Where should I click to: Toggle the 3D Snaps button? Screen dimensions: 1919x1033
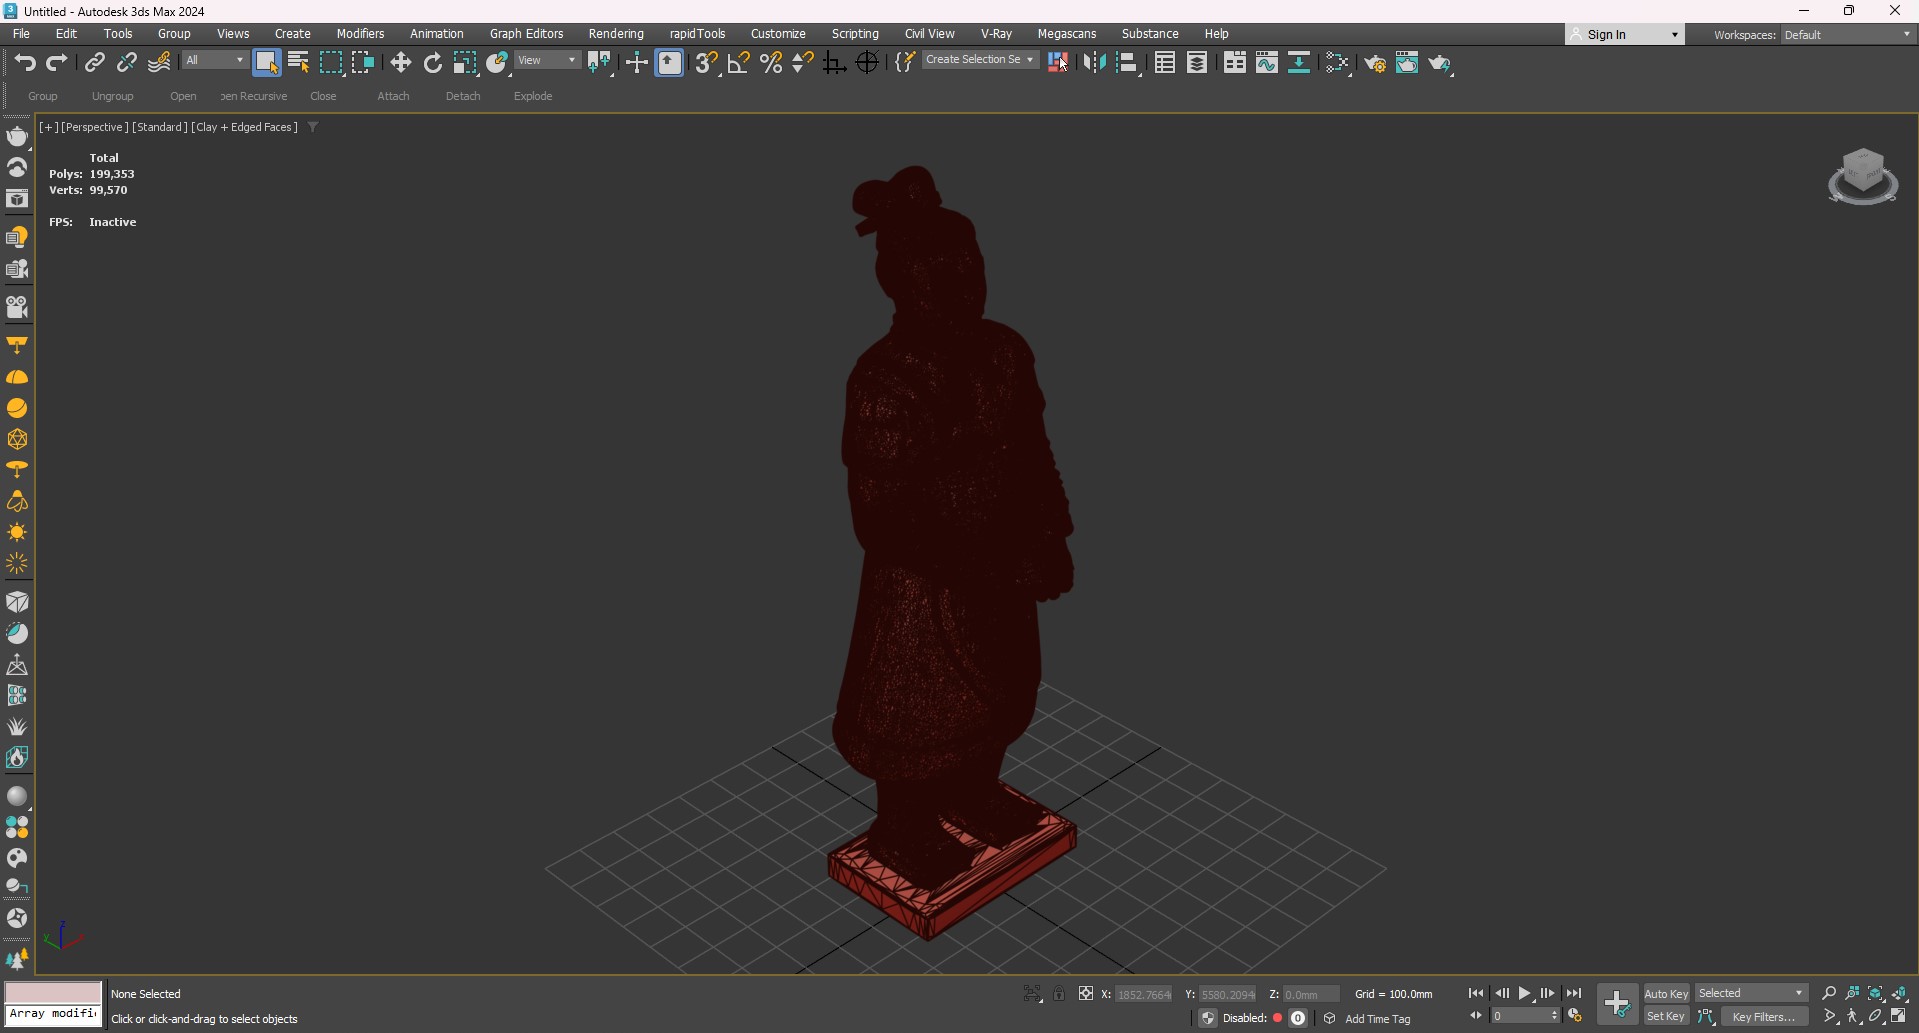pyautogui.click(x=707, y=63)
